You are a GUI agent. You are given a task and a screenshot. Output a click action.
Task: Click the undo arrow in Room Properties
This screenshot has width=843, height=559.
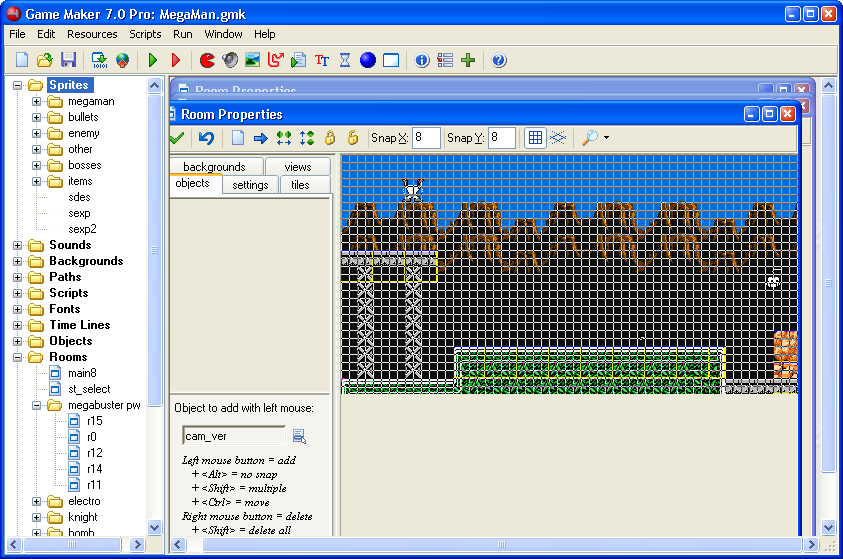206,138
